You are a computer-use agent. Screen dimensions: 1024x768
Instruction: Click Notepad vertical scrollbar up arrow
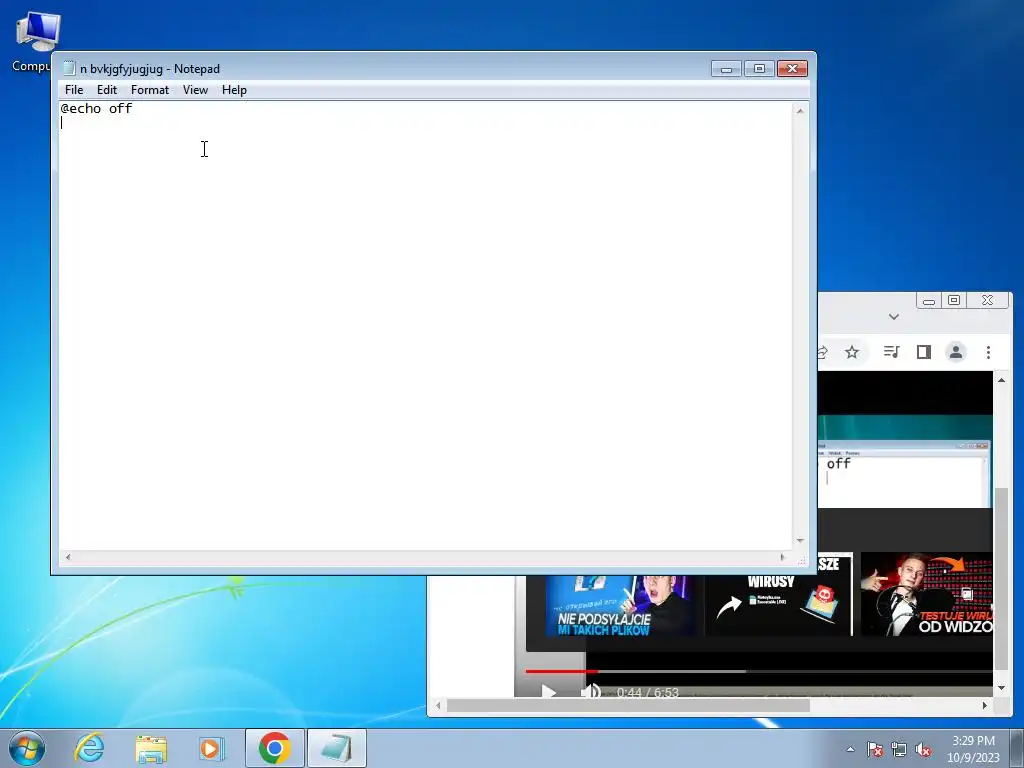800,111
